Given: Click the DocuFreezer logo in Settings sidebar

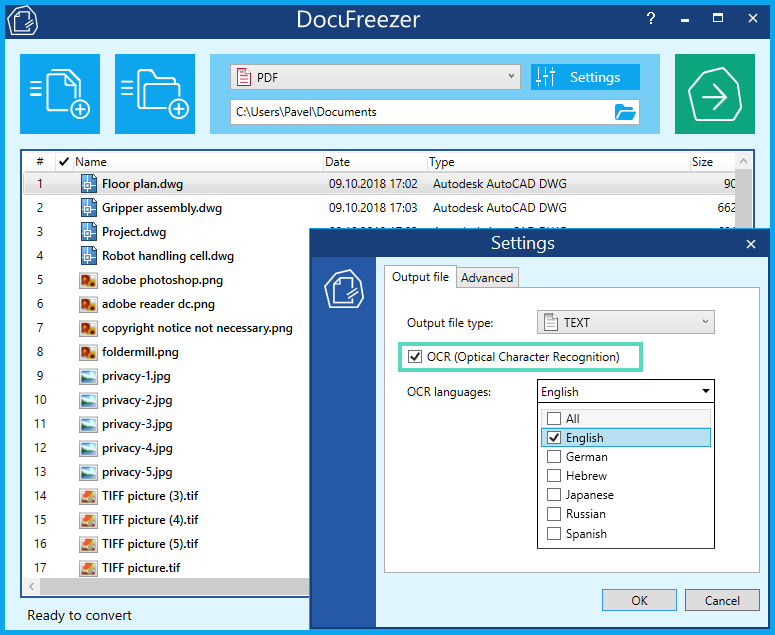Looking at the screenshot, I should (x=344, y=289).
